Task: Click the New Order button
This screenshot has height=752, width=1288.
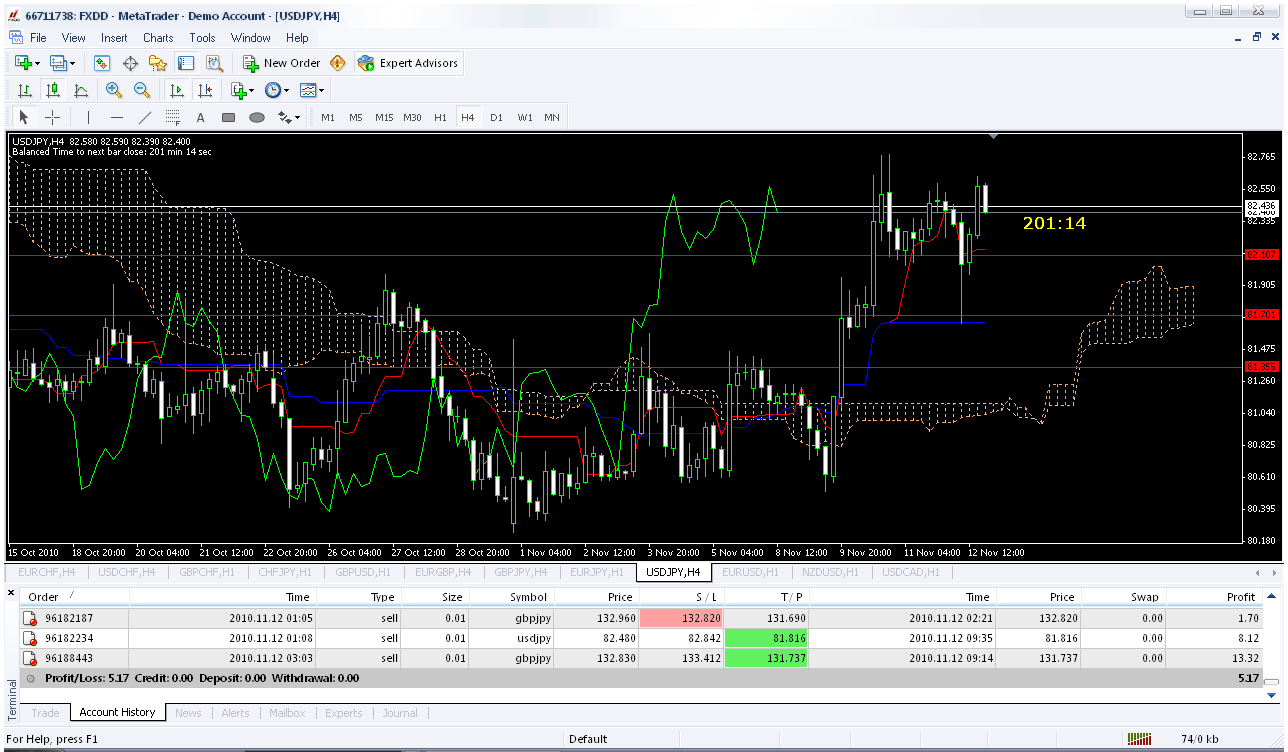Action: 281,63
